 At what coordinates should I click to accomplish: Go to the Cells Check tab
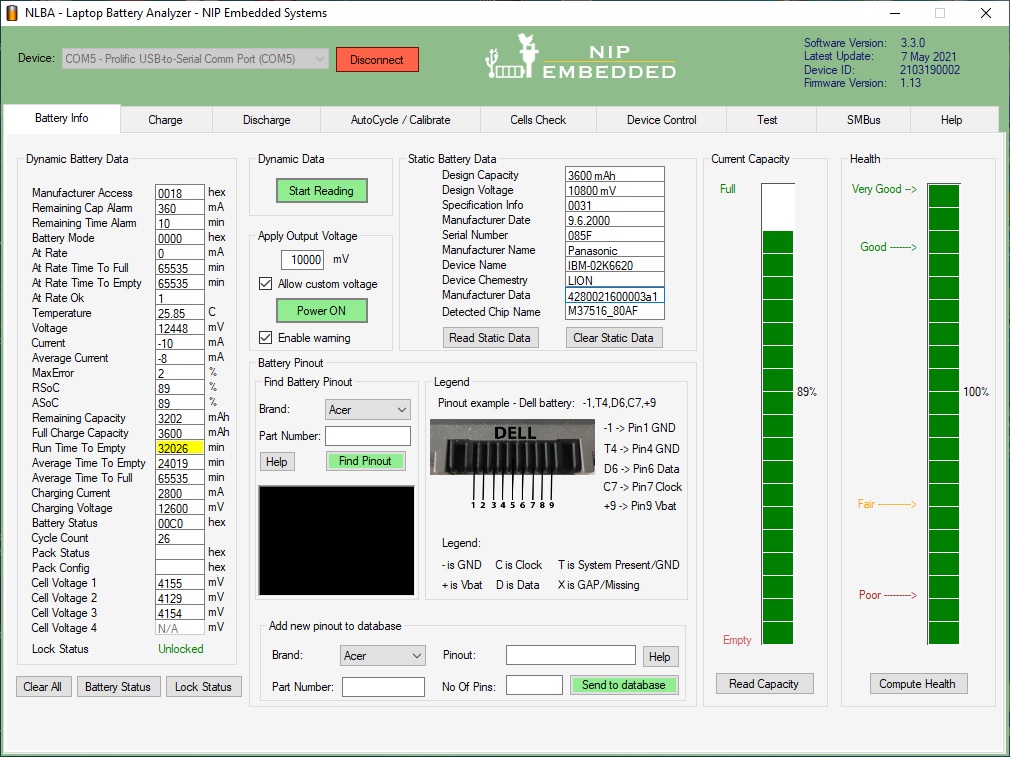(x=538, y=120)
